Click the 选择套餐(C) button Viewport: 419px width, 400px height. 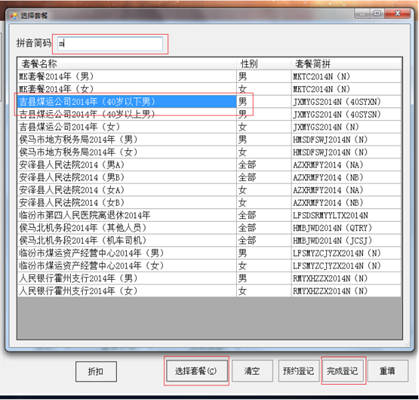(x=196, y=371)
